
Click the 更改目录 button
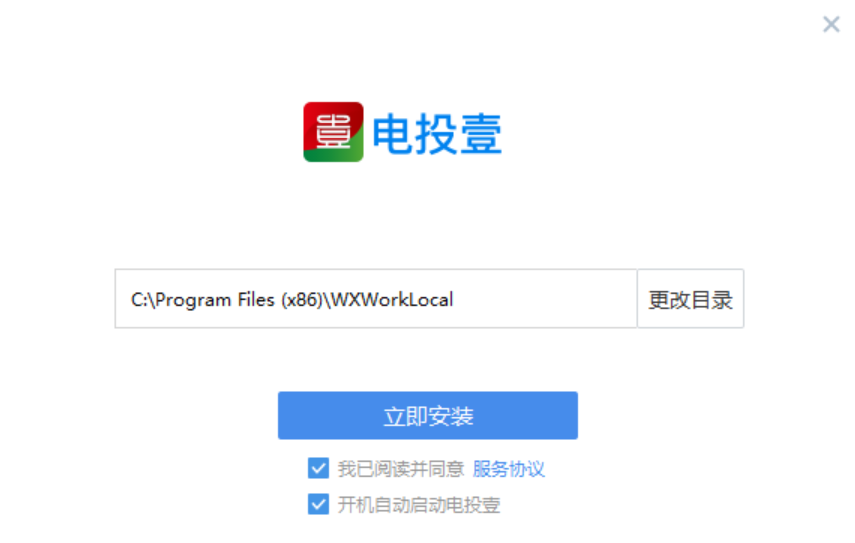click(x=690, y=299)
